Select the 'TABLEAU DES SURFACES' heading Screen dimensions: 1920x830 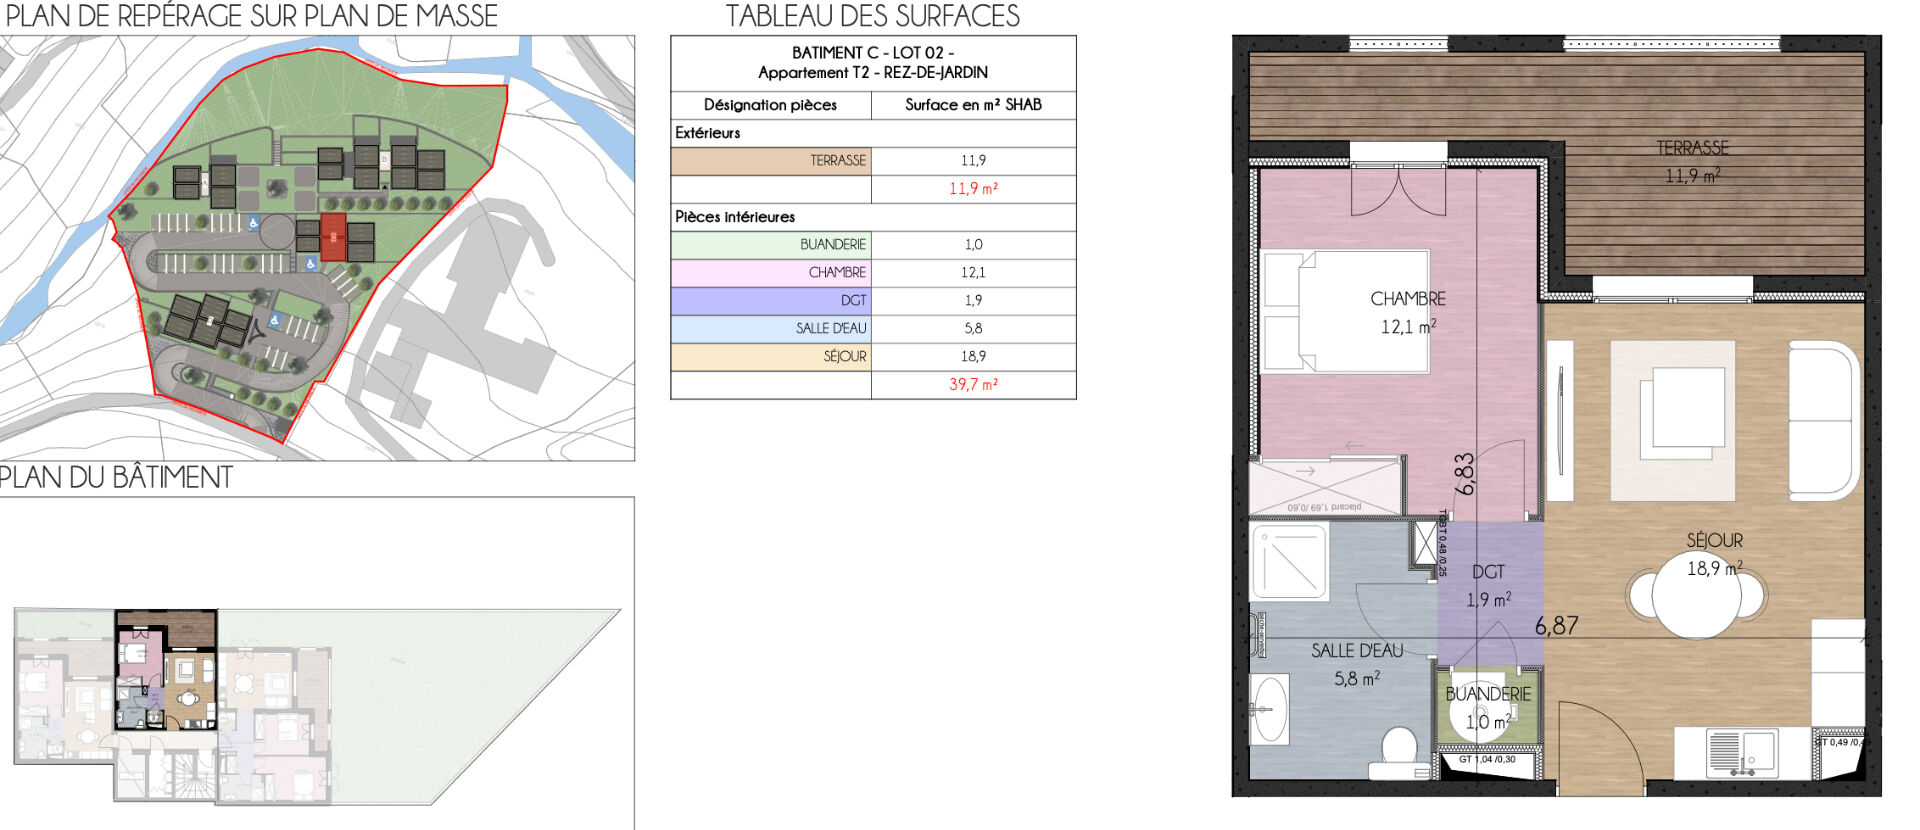click(x=872, y=16)
